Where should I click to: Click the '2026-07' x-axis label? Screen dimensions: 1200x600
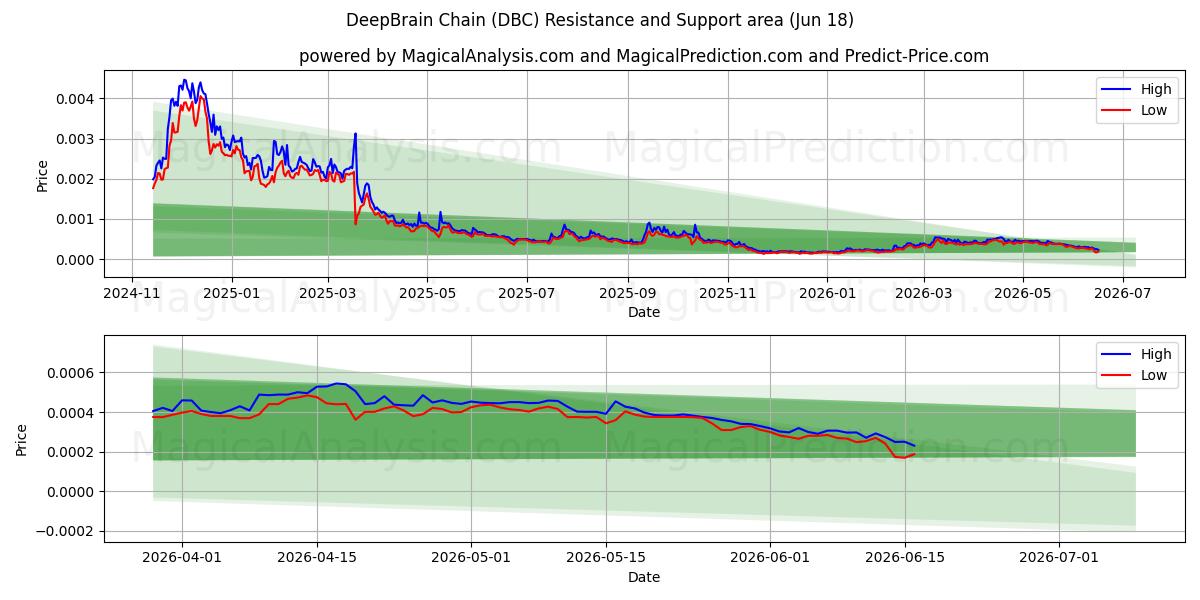[1123, 294]
